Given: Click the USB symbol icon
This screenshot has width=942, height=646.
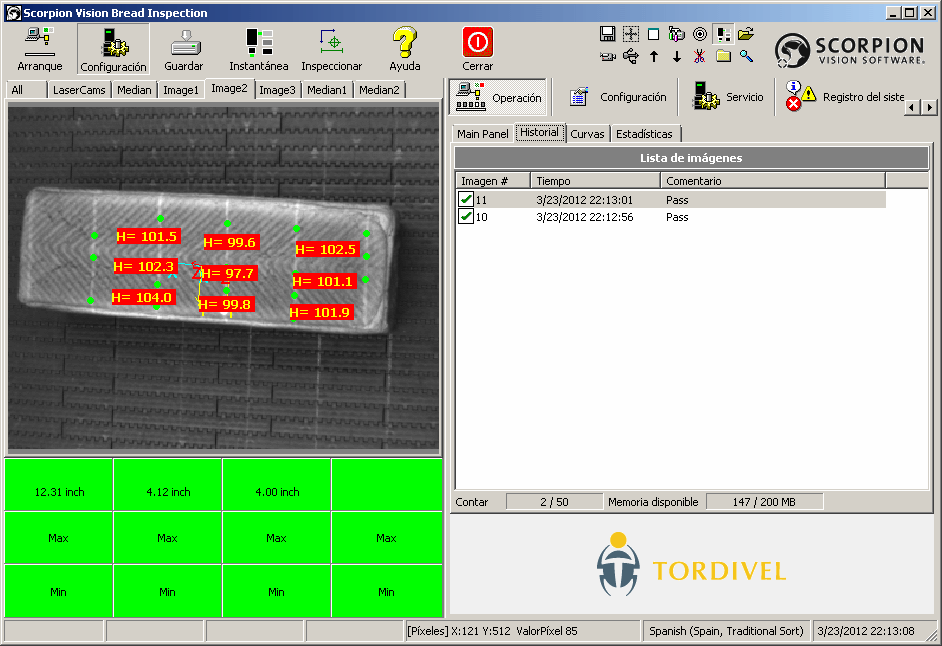Looking at the screenshot, I should point(630,56).
